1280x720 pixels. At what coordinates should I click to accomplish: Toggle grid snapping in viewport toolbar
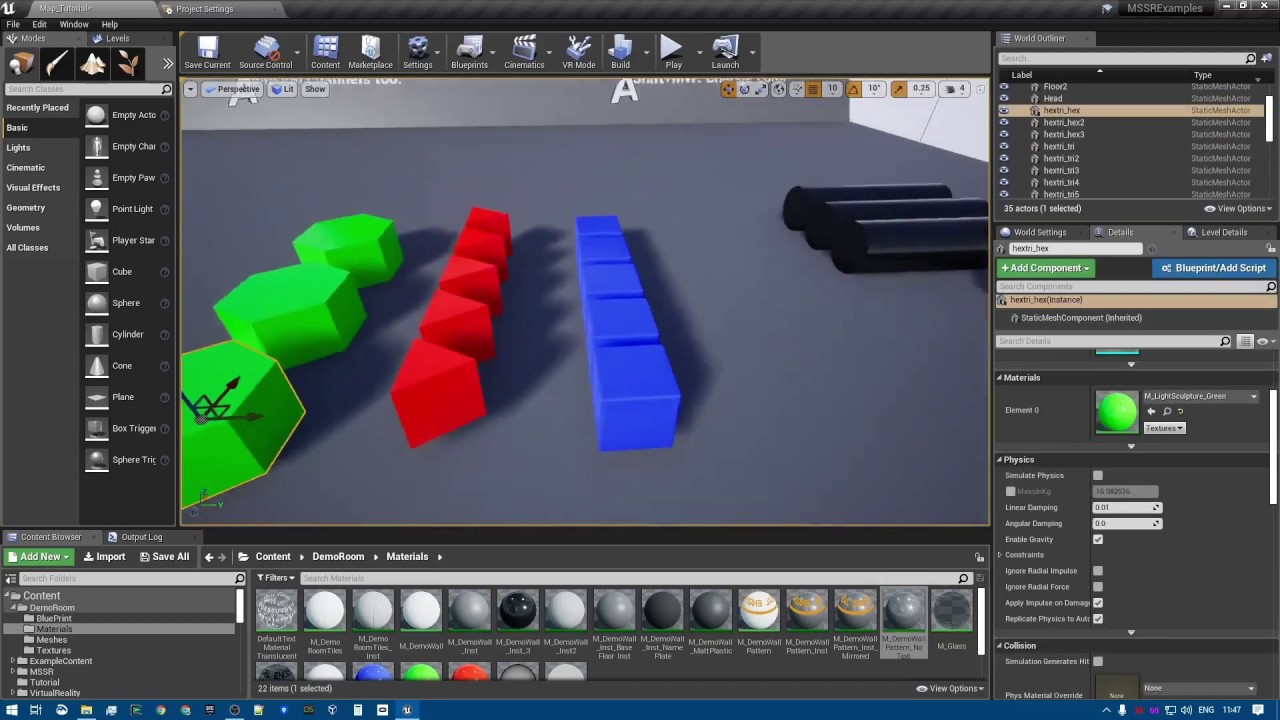(815, 89)
